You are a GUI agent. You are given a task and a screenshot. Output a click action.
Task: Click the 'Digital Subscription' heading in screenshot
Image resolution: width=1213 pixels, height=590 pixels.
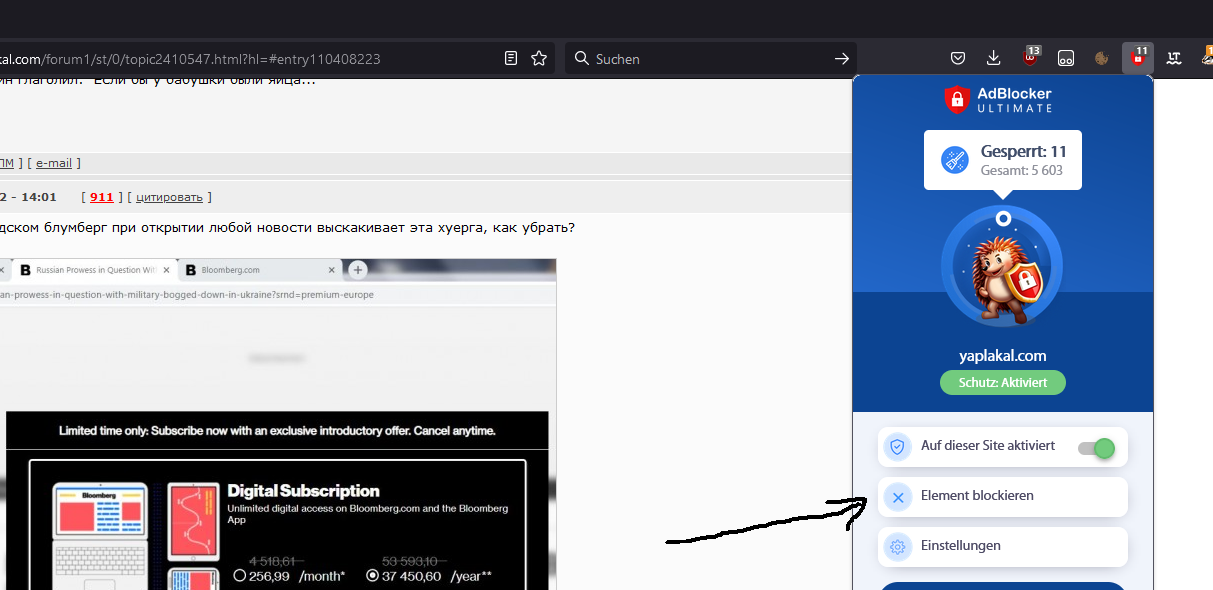coord(304,491)
